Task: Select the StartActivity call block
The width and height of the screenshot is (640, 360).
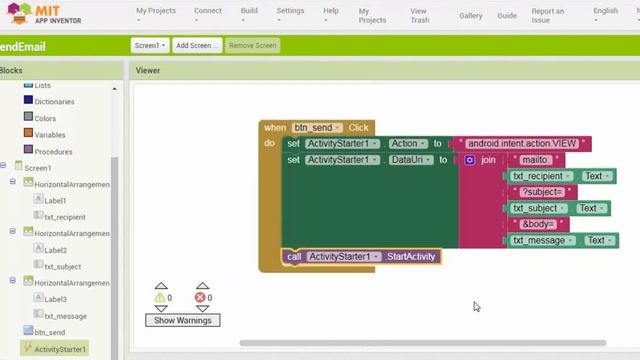Action: (362, 257)
